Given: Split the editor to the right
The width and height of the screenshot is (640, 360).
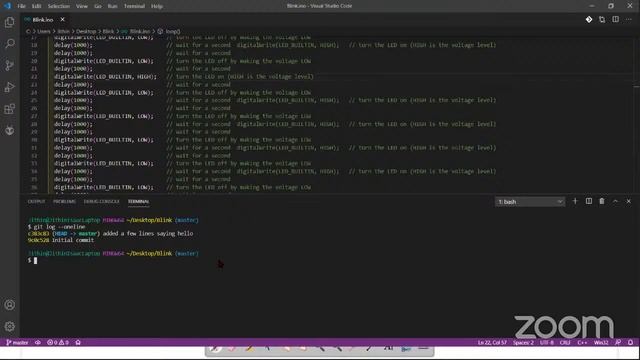Looking at the screenshot, I should point(616,20).
